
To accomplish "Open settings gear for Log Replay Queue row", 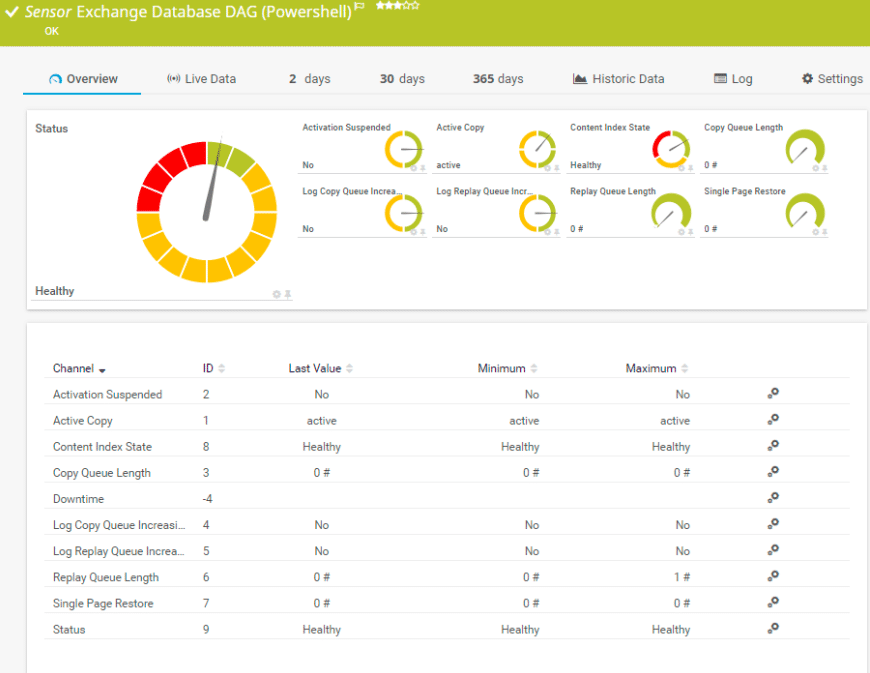I will [x=773, y=550].
